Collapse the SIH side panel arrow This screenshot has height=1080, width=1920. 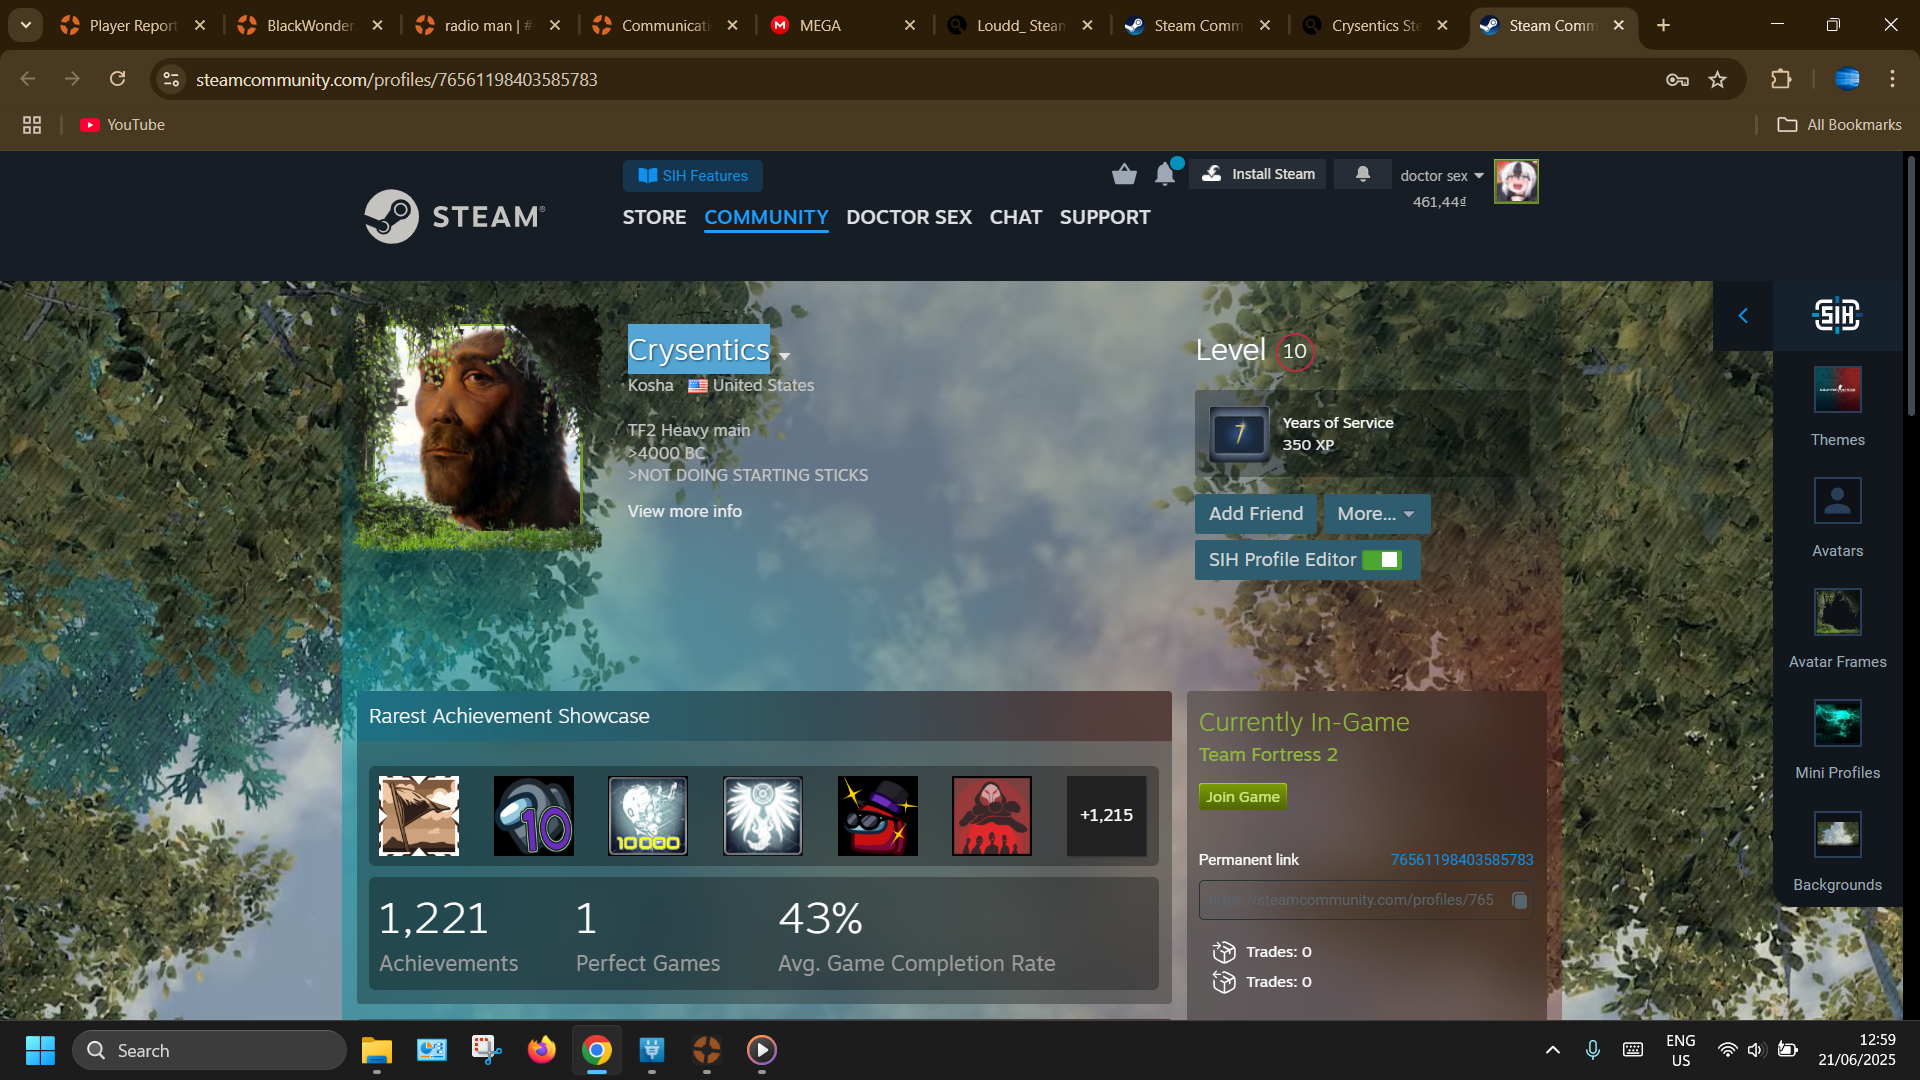coord(1743,316)
